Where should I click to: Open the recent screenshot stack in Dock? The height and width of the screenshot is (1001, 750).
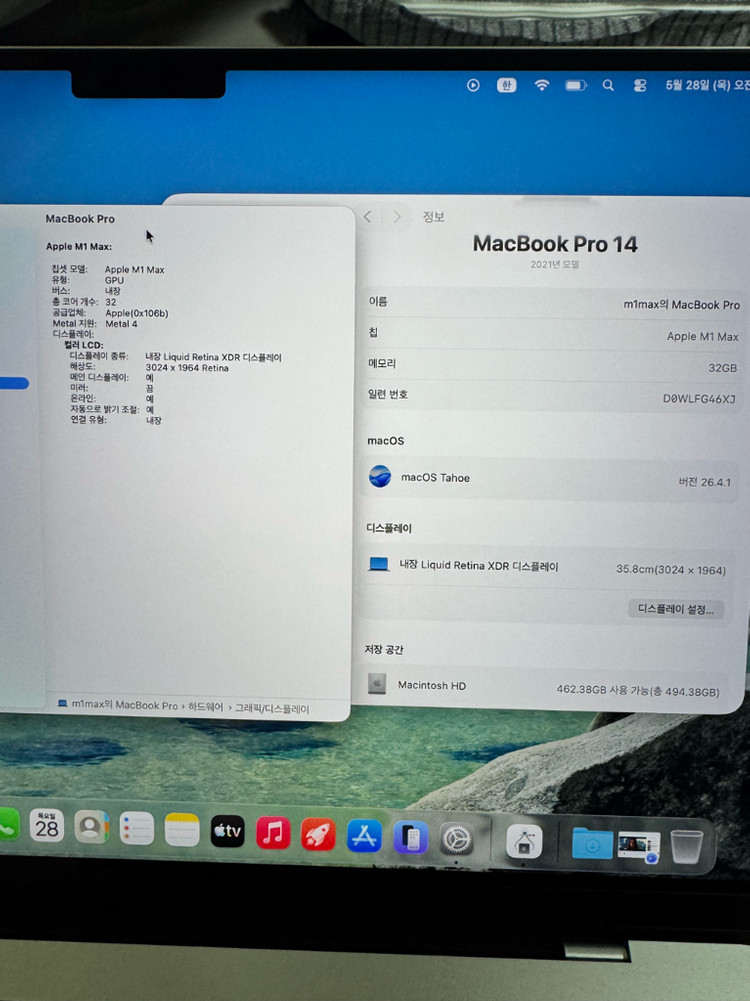[x=638, y=847]
